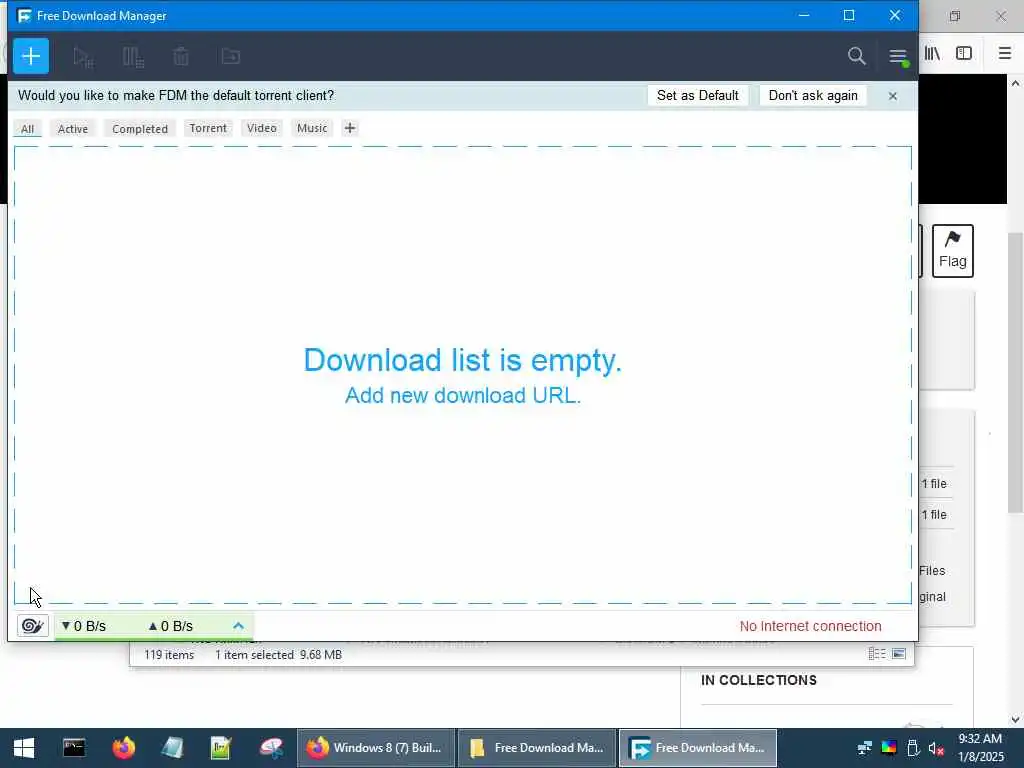Click the Add new download URL link
This screenshot has height=768, width=1024.
[462, 395]
